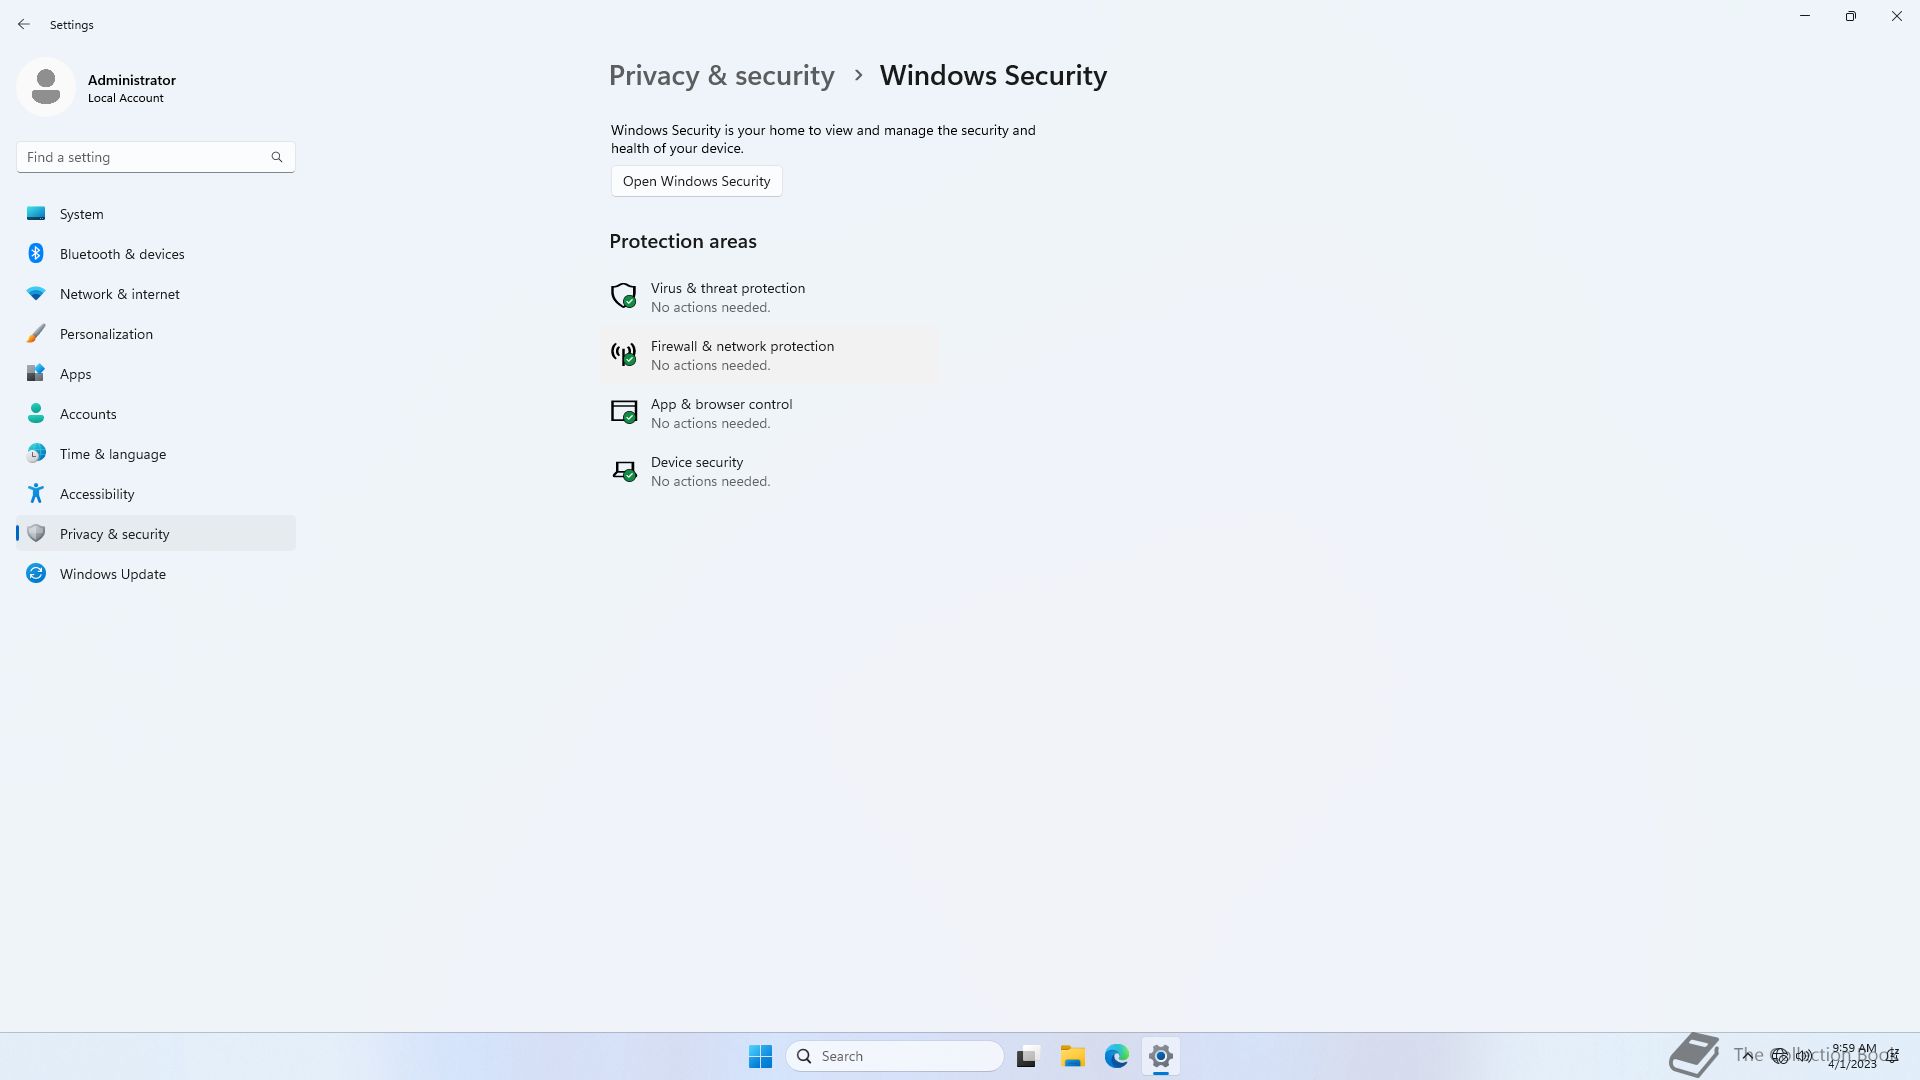Click the Firewall & network protection icon
1920x1080 pixels.
click(x=623, y=354)
